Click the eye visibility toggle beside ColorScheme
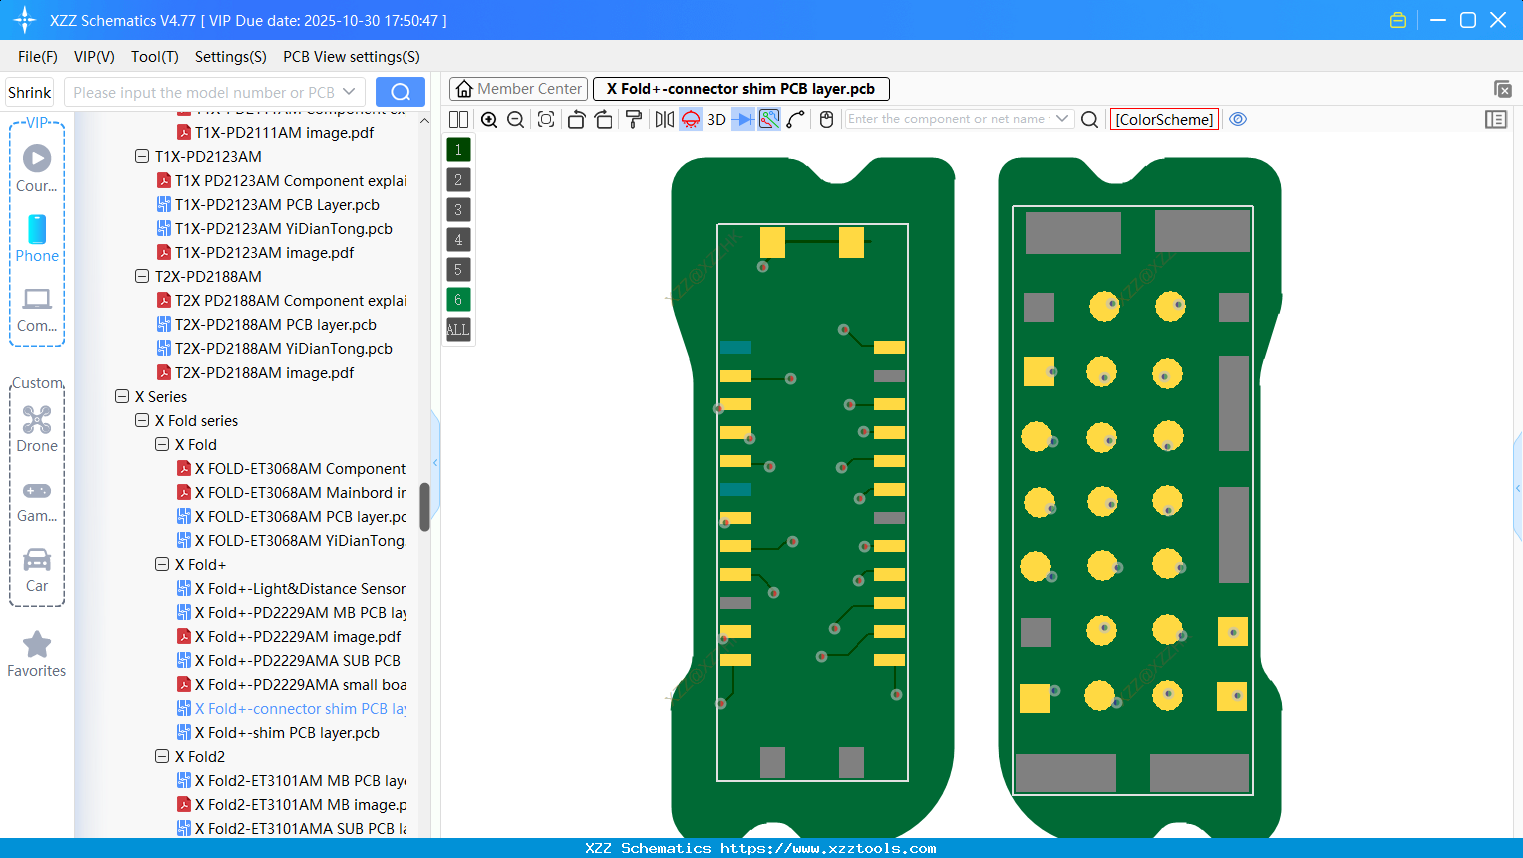The image size is (1523, 858). [x=1238, y=119]
